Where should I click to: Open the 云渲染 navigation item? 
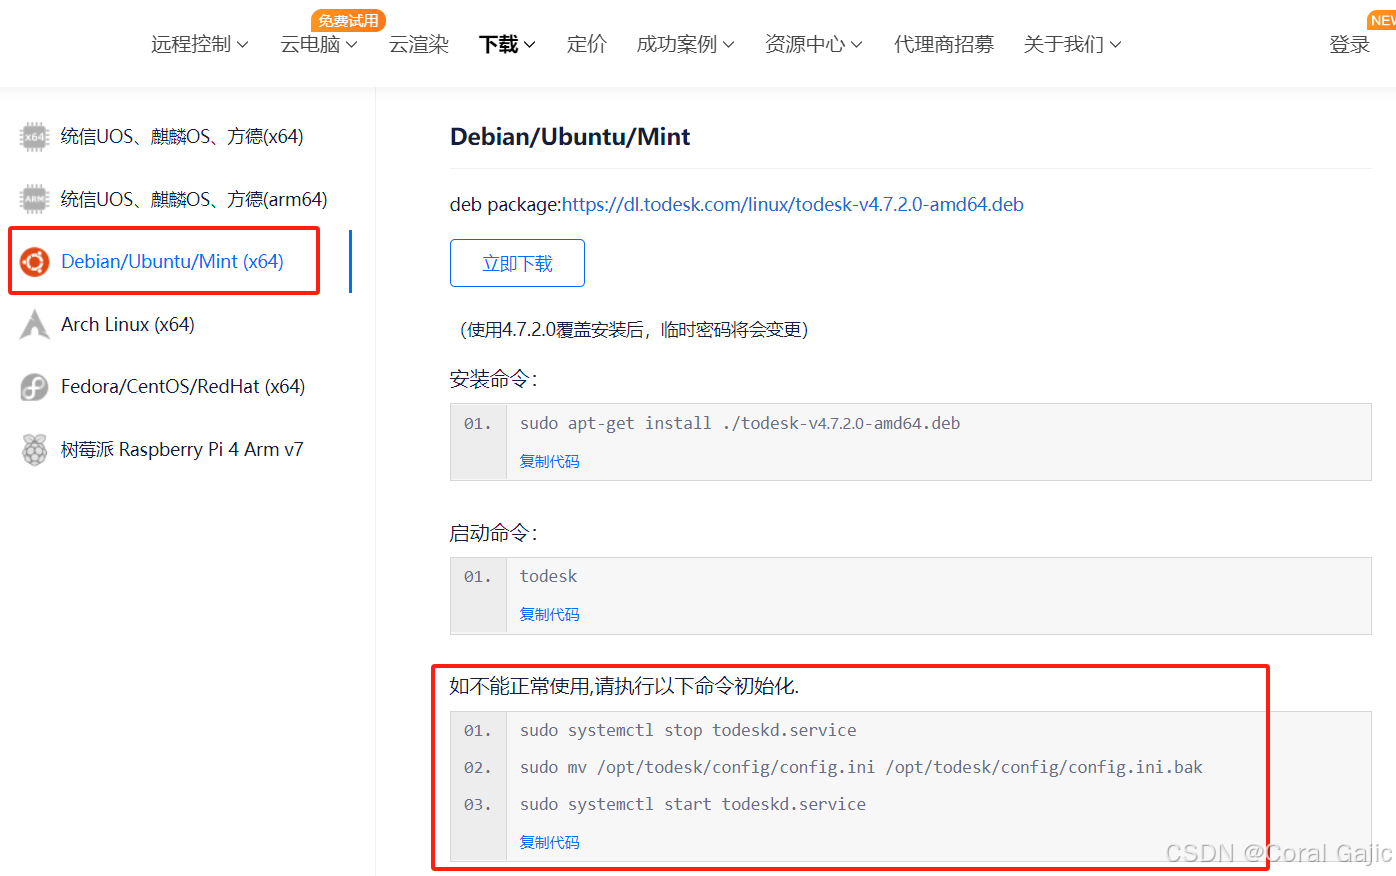[419, 44]
